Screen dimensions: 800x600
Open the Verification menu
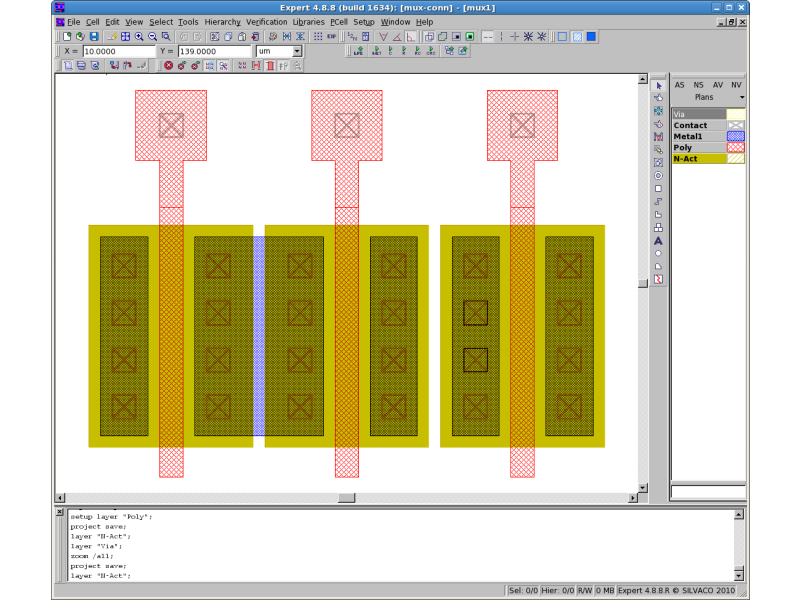(x=266, y=22)
